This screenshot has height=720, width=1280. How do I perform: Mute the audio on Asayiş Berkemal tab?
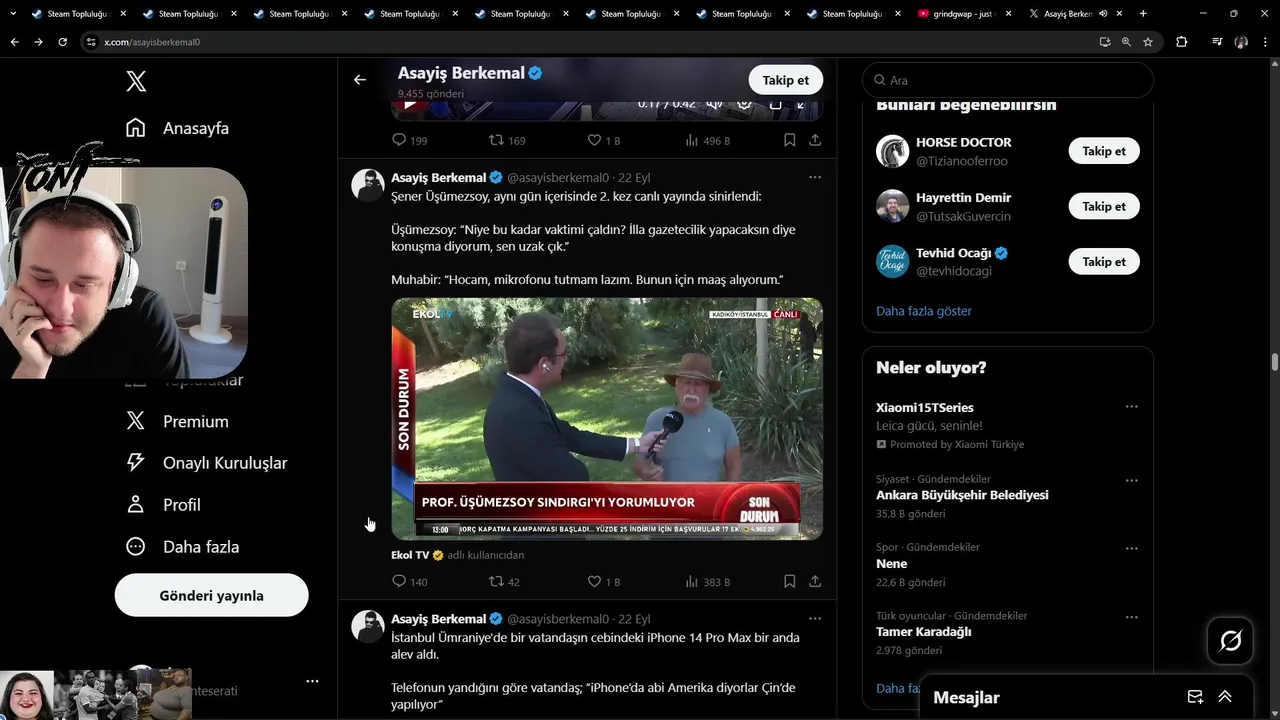tap(1104, 14)
